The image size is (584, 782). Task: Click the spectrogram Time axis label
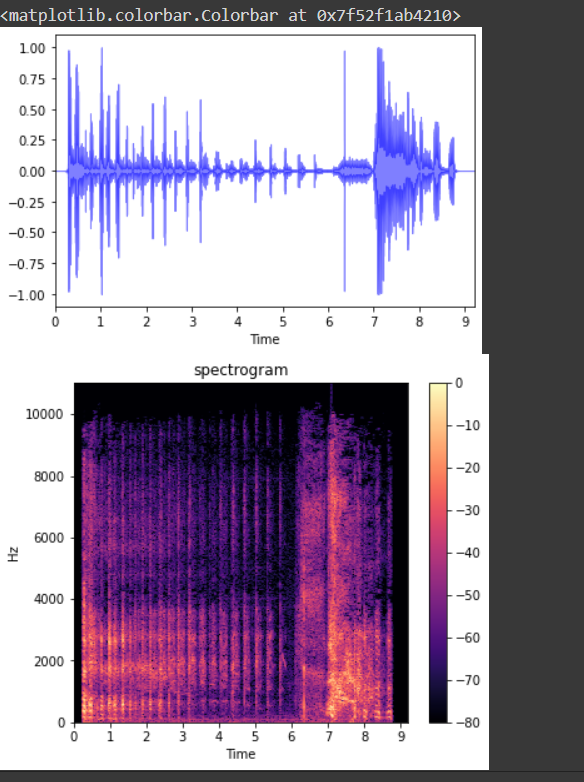(x=241, y=754)
